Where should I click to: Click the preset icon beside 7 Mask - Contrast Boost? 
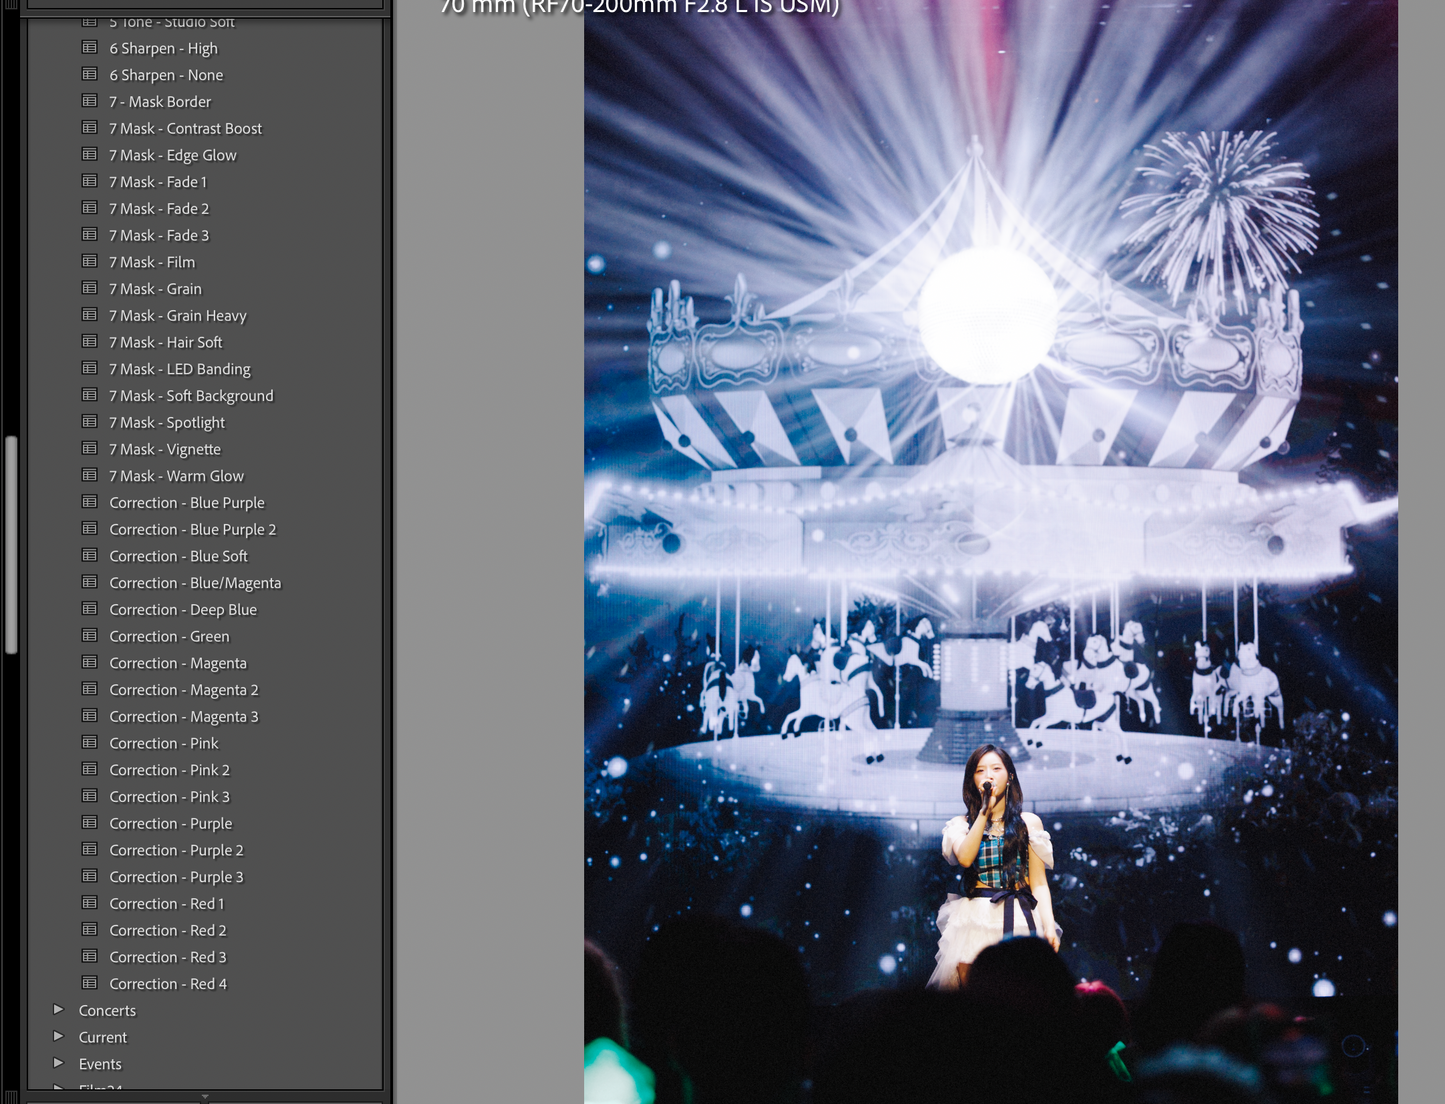pyautogui.click(x=90, y=128)
